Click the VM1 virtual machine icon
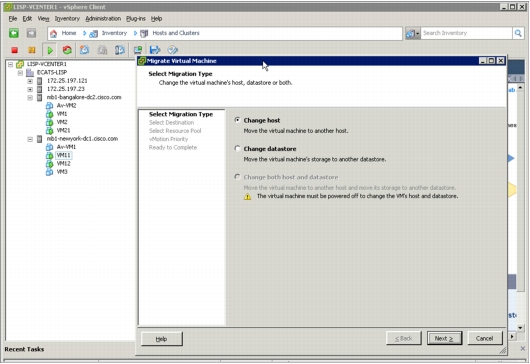 49,114
